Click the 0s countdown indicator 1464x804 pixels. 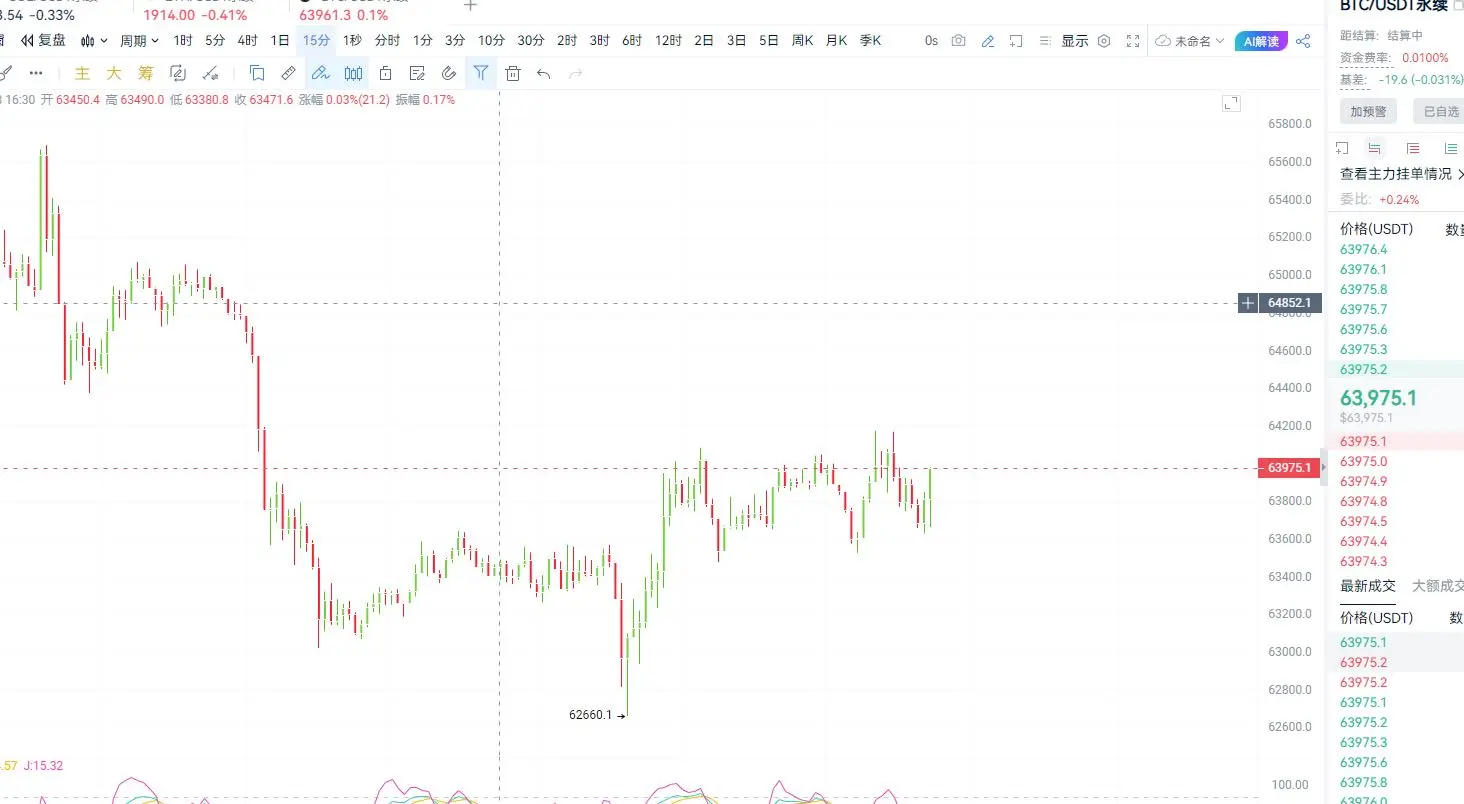(931, 41)
